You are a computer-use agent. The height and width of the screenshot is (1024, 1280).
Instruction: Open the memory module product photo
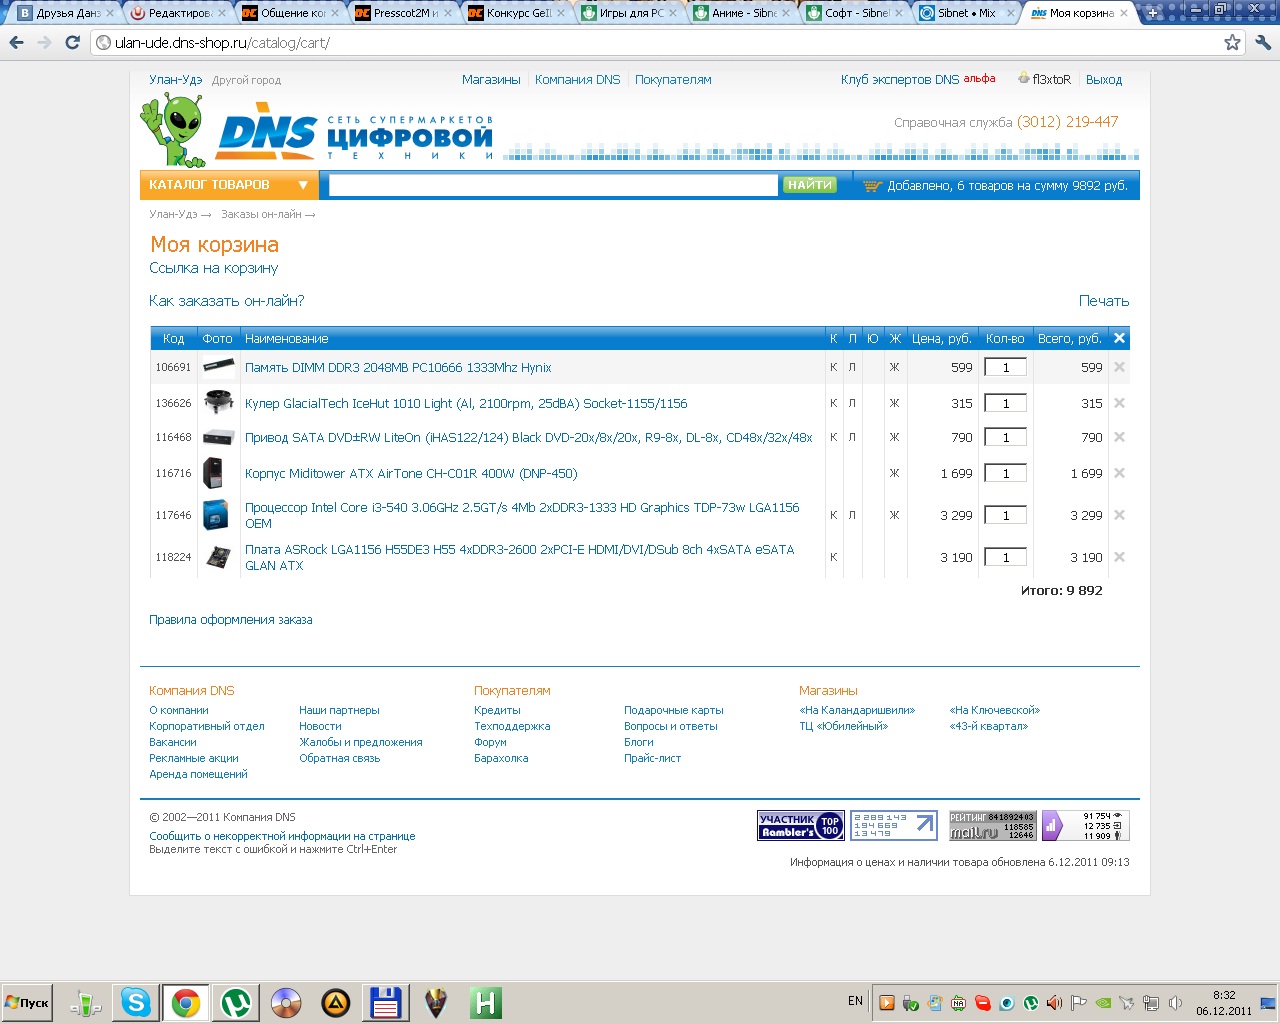[x=218, y=367]
